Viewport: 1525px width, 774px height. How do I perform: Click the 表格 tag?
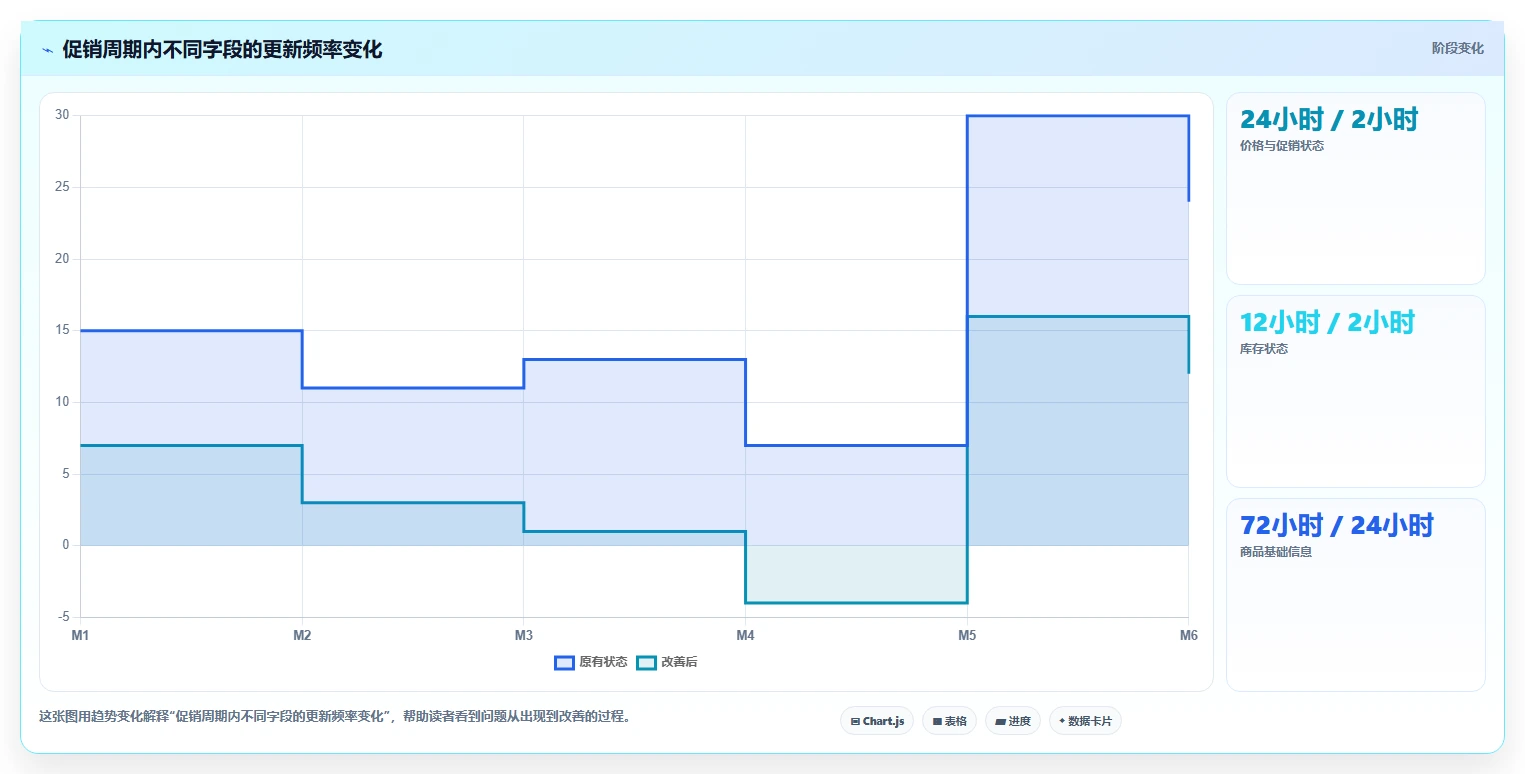tap(949, 721)
